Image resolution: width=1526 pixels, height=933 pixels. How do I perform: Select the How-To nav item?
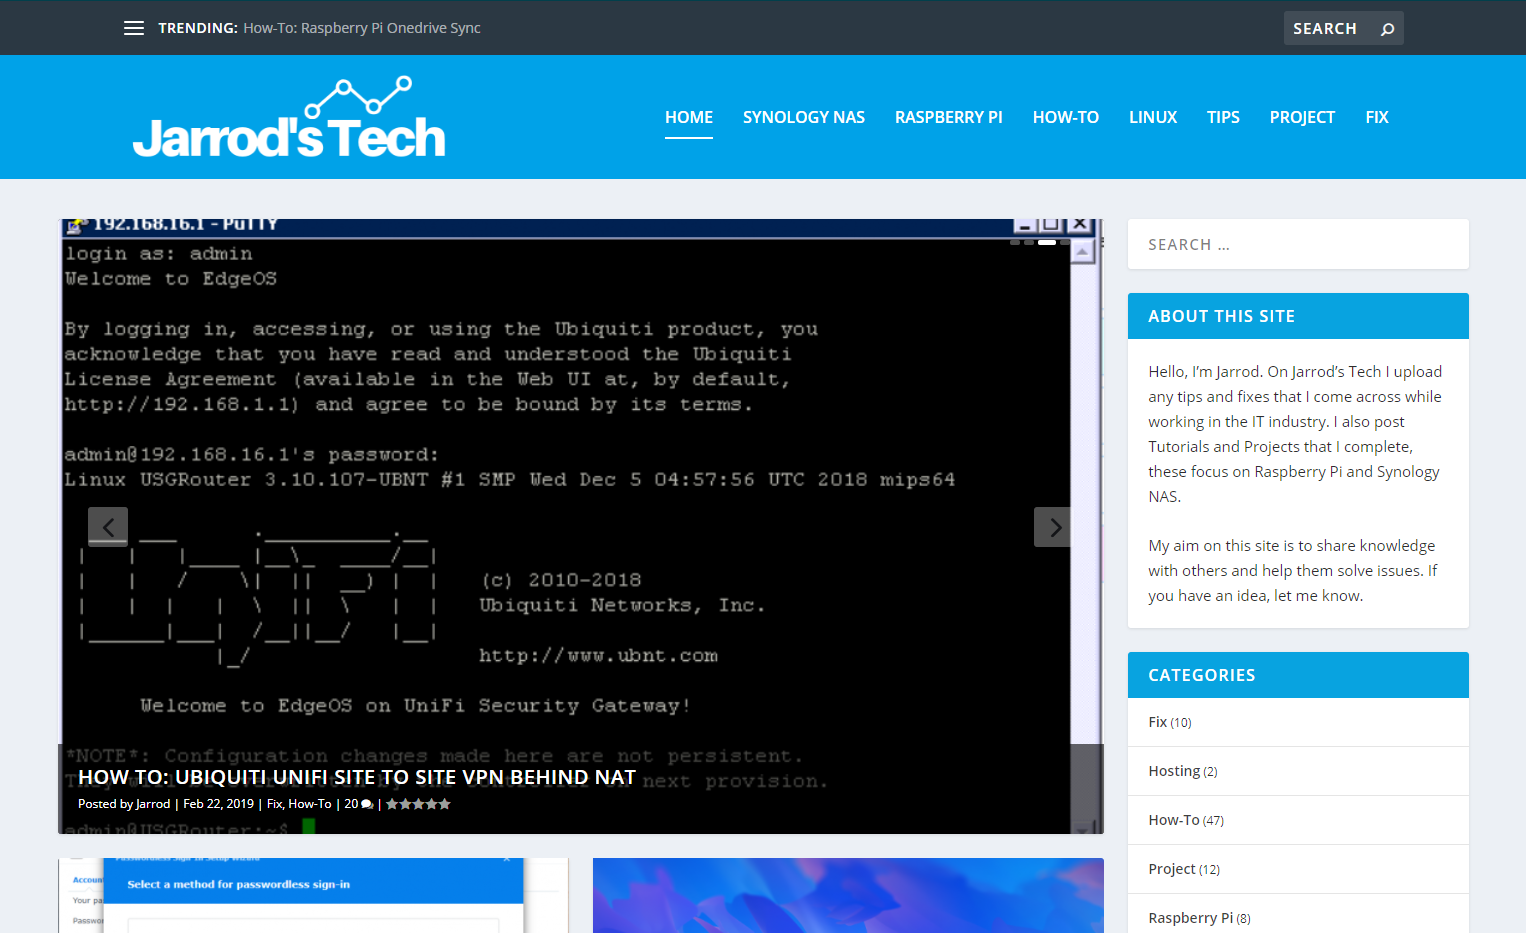(1065, 117)
